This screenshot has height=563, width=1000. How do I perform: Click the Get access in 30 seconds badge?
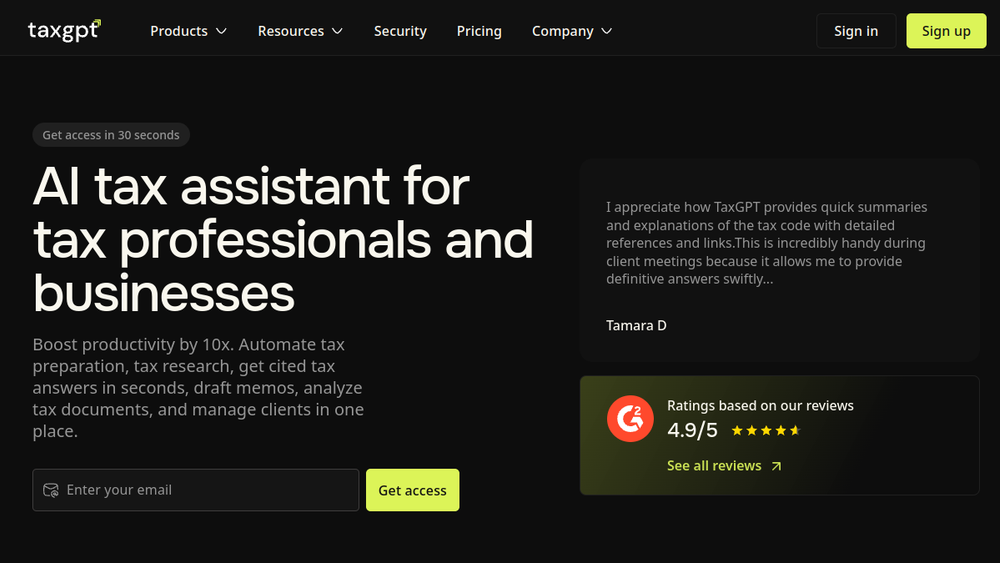tap(111, 135)
